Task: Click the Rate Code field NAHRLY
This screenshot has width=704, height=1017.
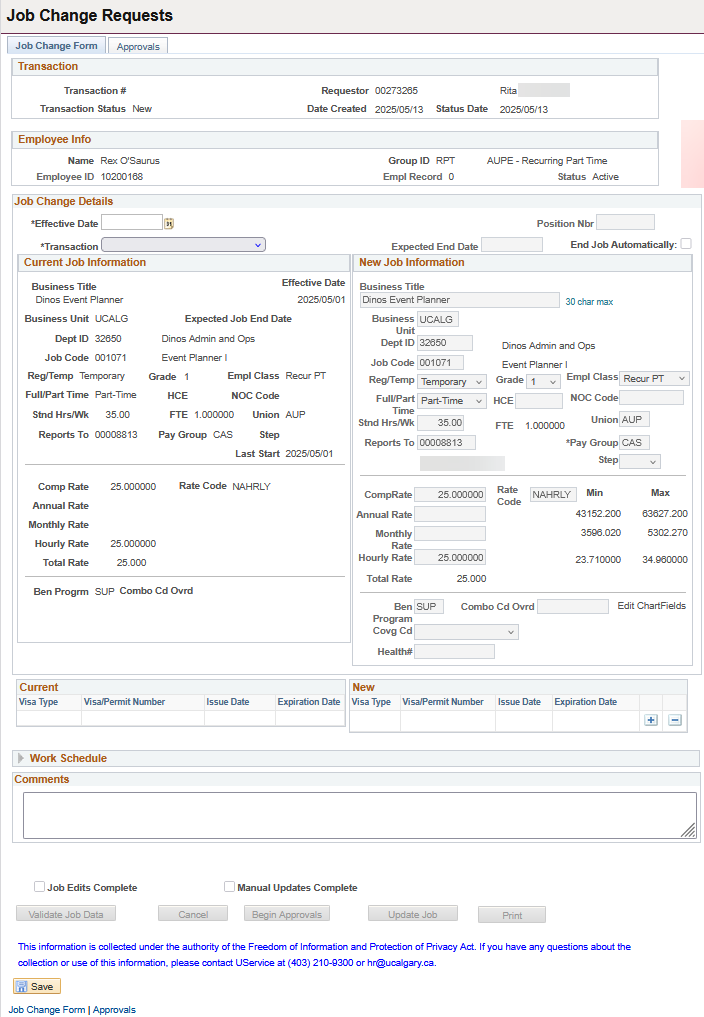Action: pyautogui.click(x=553, y=494)
